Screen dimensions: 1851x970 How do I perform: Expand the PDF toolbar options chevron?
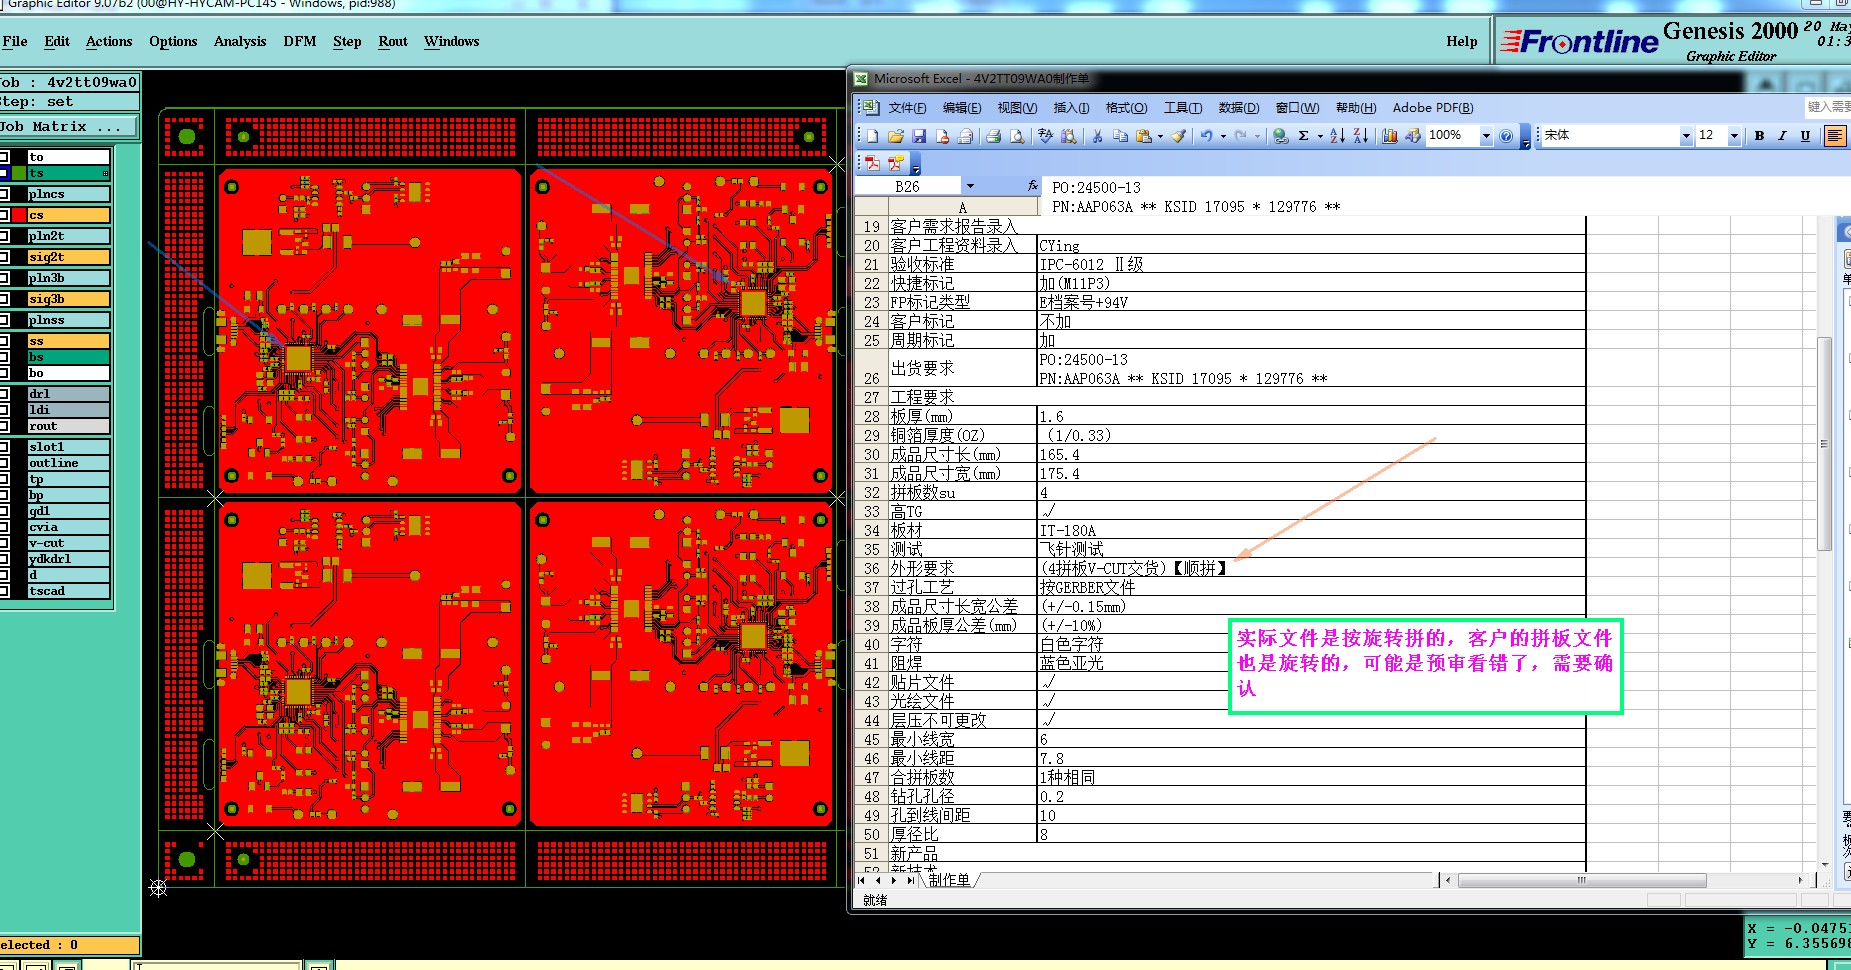(x=915, y=164)
